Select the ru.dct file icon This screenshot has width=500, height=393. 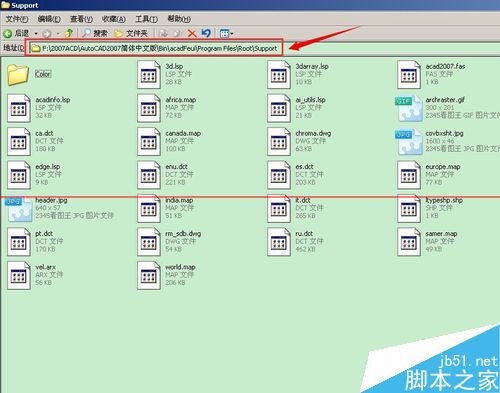(279, 242)
